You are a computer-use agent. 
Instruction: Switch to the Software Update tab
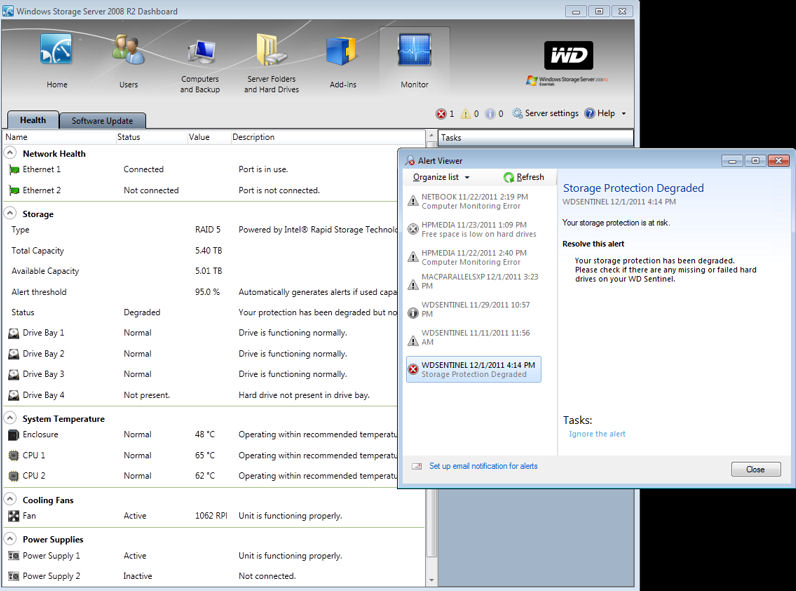(x=102, y=121)
